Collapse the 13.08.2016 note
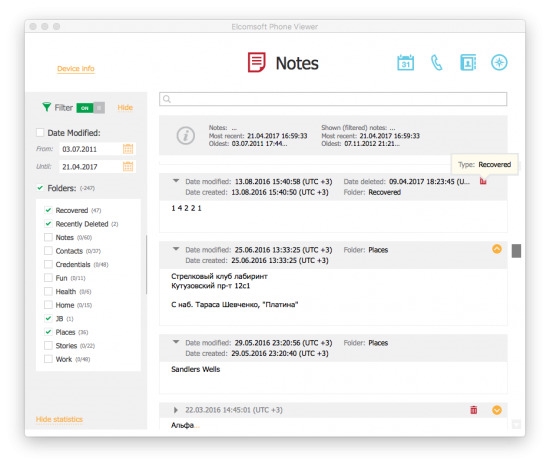 [x=176, y=181]
